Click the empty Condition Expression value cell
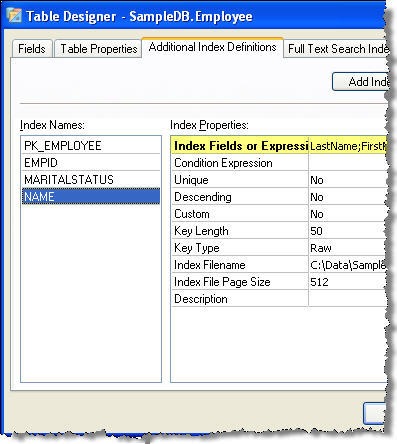 (x=348, y=163)
